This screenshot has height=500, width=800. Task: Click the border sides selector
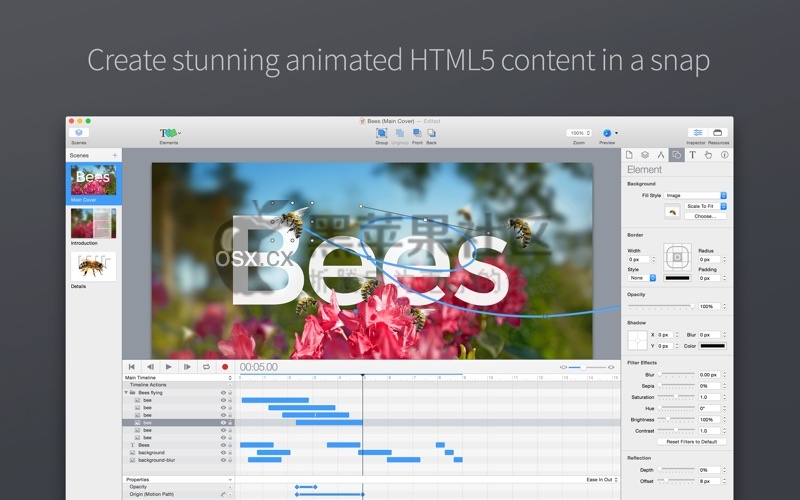[678, 257]
